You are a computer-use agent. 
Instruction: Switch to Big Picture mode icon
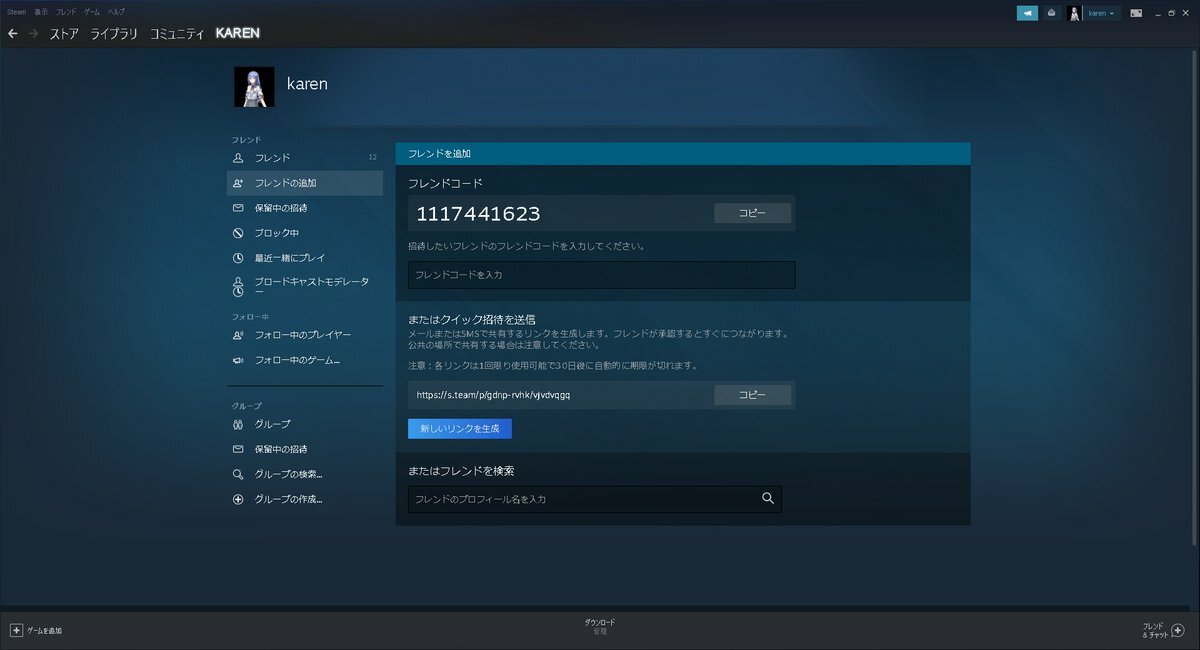[x=1136, y=13]
